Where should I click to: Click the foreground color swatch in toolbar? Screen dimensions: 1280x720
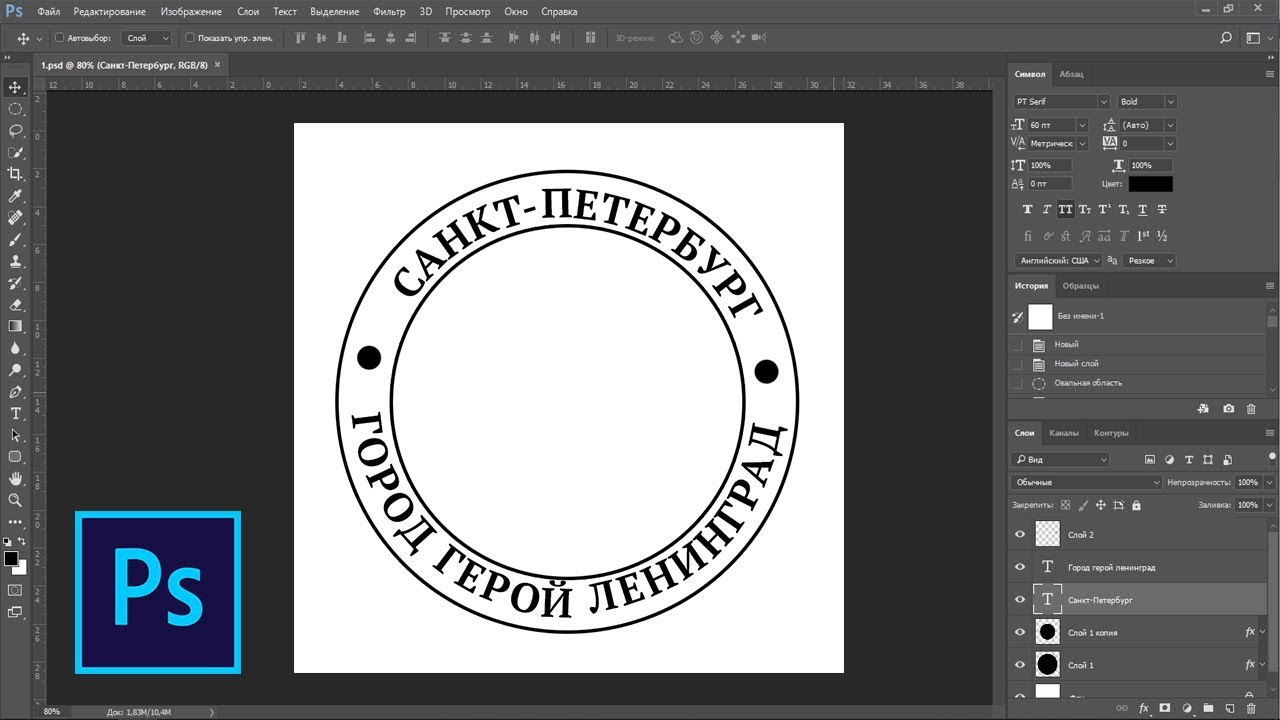(11, 559)
